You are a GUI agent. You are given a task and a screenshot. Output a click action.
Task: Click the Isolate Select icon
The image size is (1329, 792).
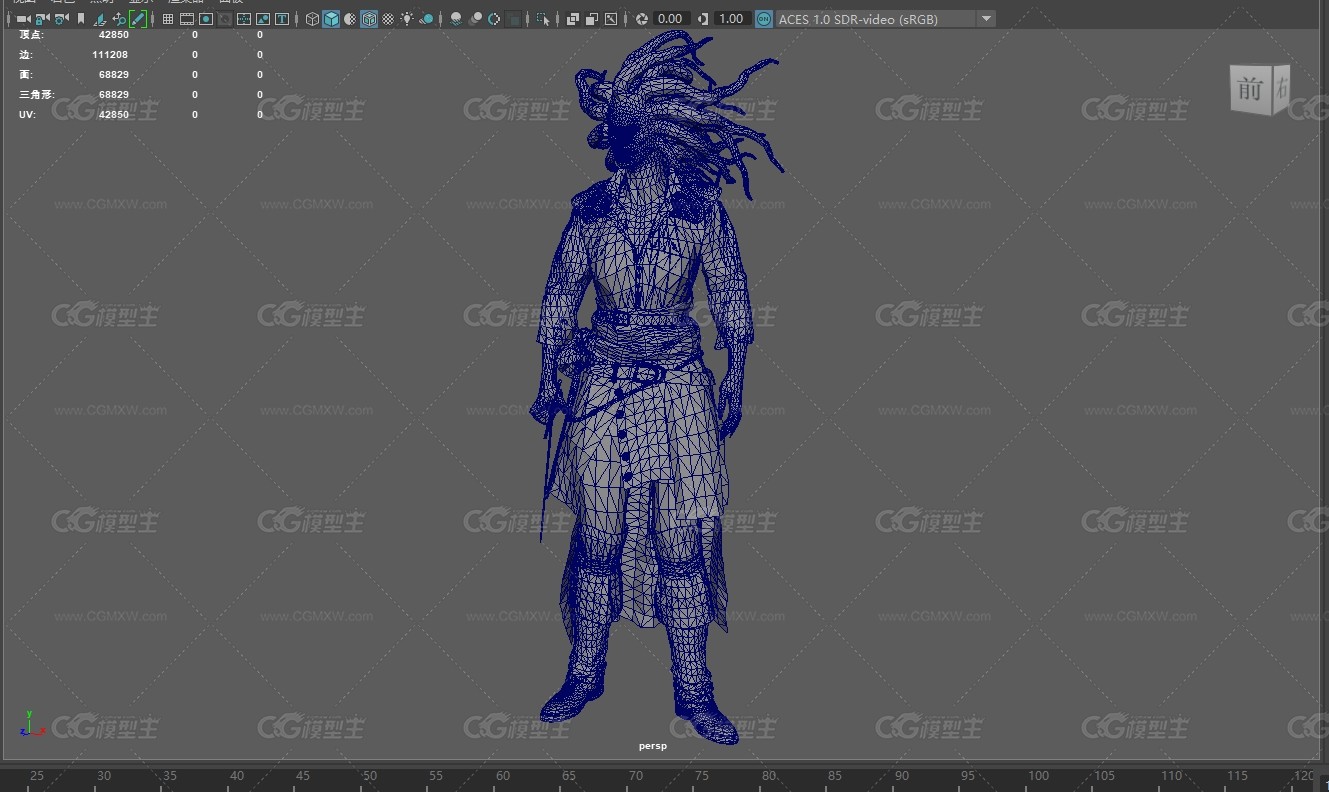pos(543,19)
